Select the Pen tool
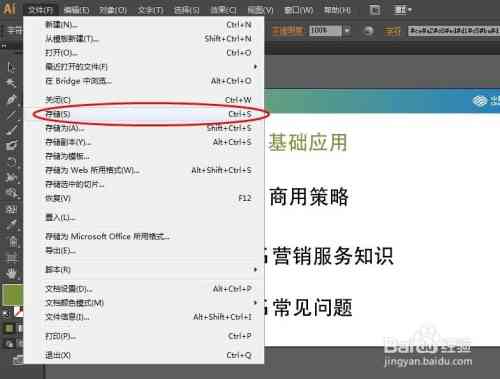This screenshot has width=500, height=379. (x=11, y=99)
